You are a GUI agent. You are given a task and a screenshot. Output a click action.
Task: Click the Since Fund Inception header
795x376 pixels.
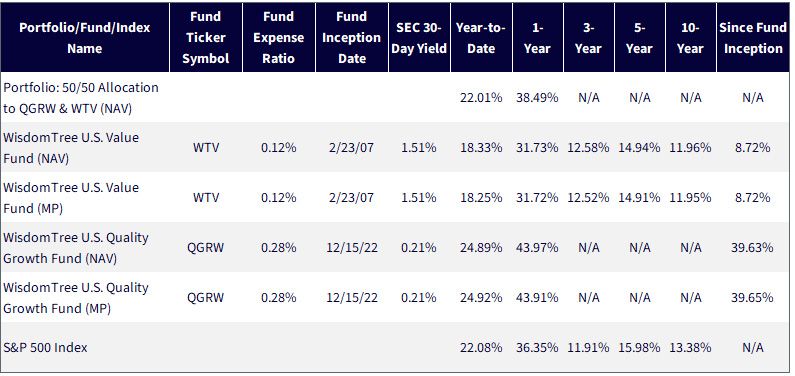(753, 37)
